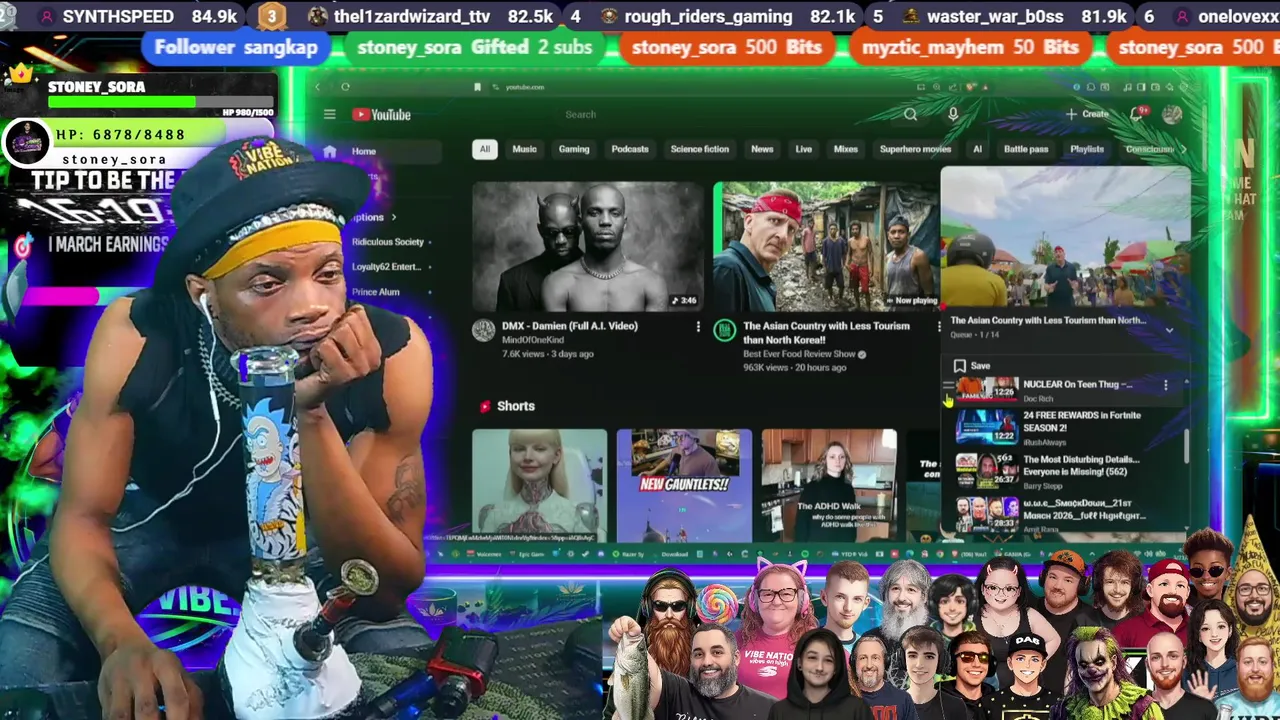Open Best Ever Food Review Show channel name

[x=799, y=354]
